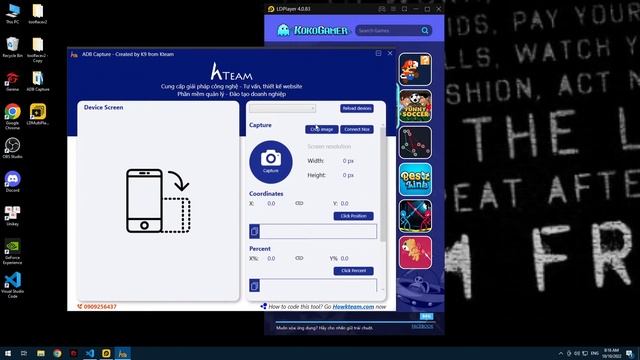Image resolution: width=640 pixels, height=360 pixels.
Task: Open the Funny Soccer game thumbnail
Action: 415,106
